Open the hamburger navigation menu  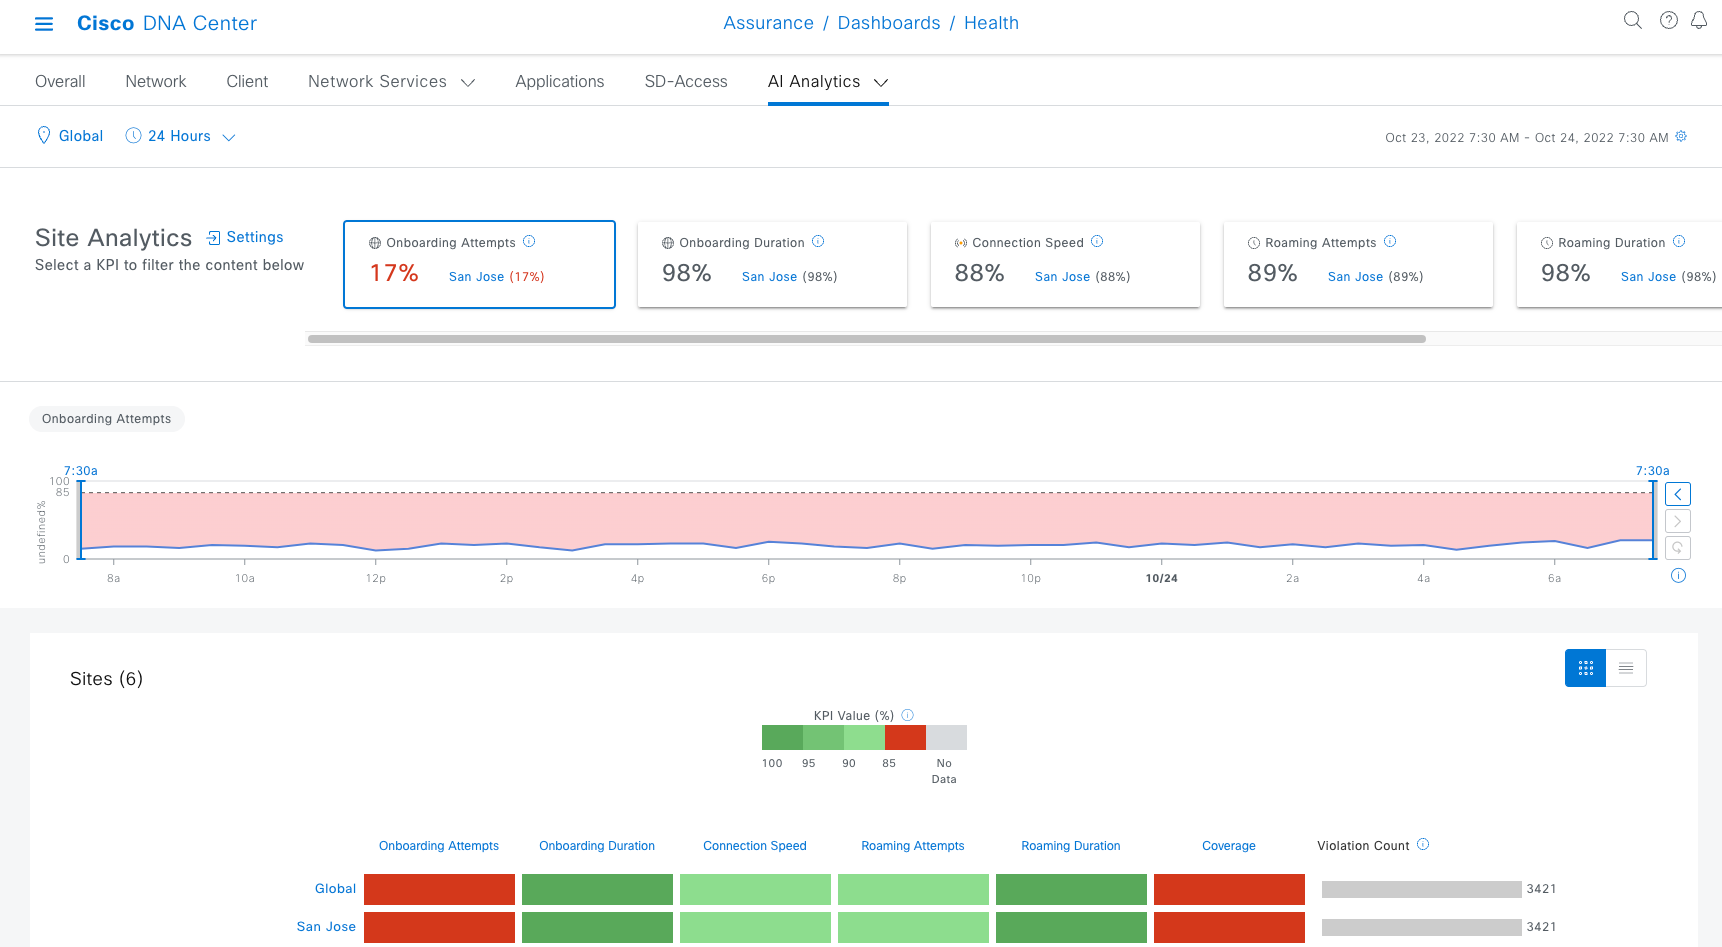coord(43,23)
